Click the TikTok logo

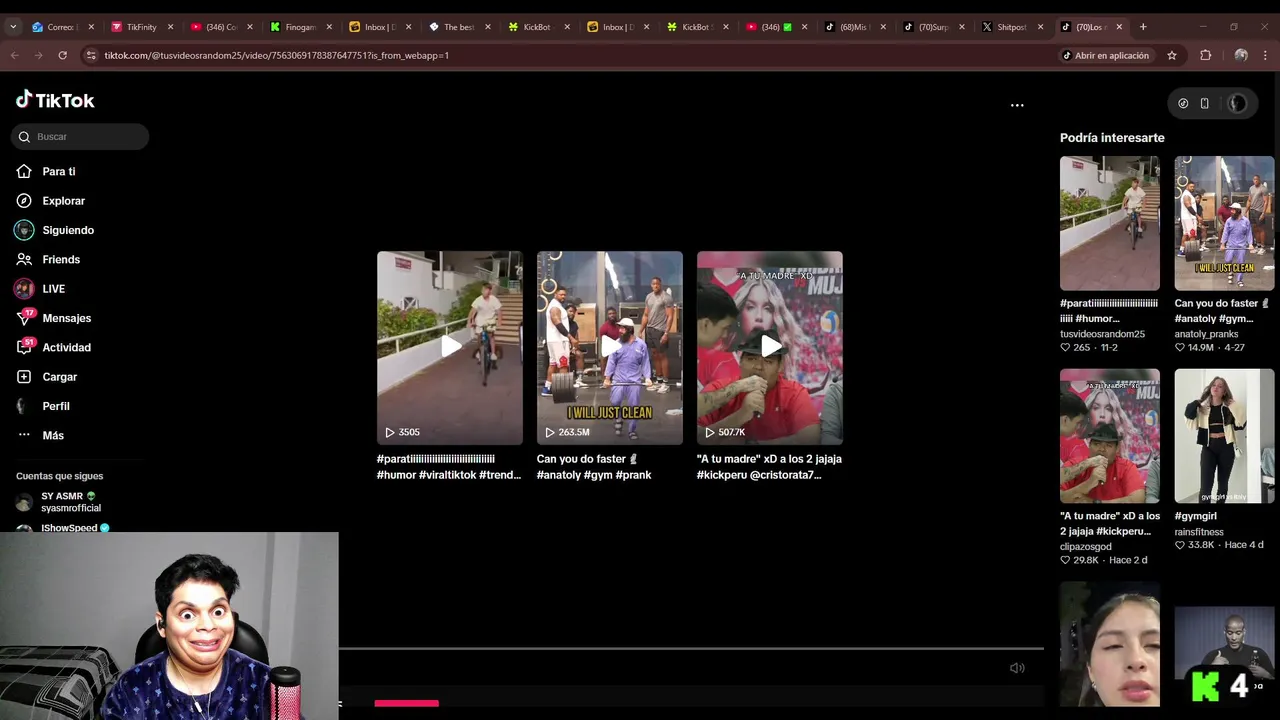[x=55, y=100]
